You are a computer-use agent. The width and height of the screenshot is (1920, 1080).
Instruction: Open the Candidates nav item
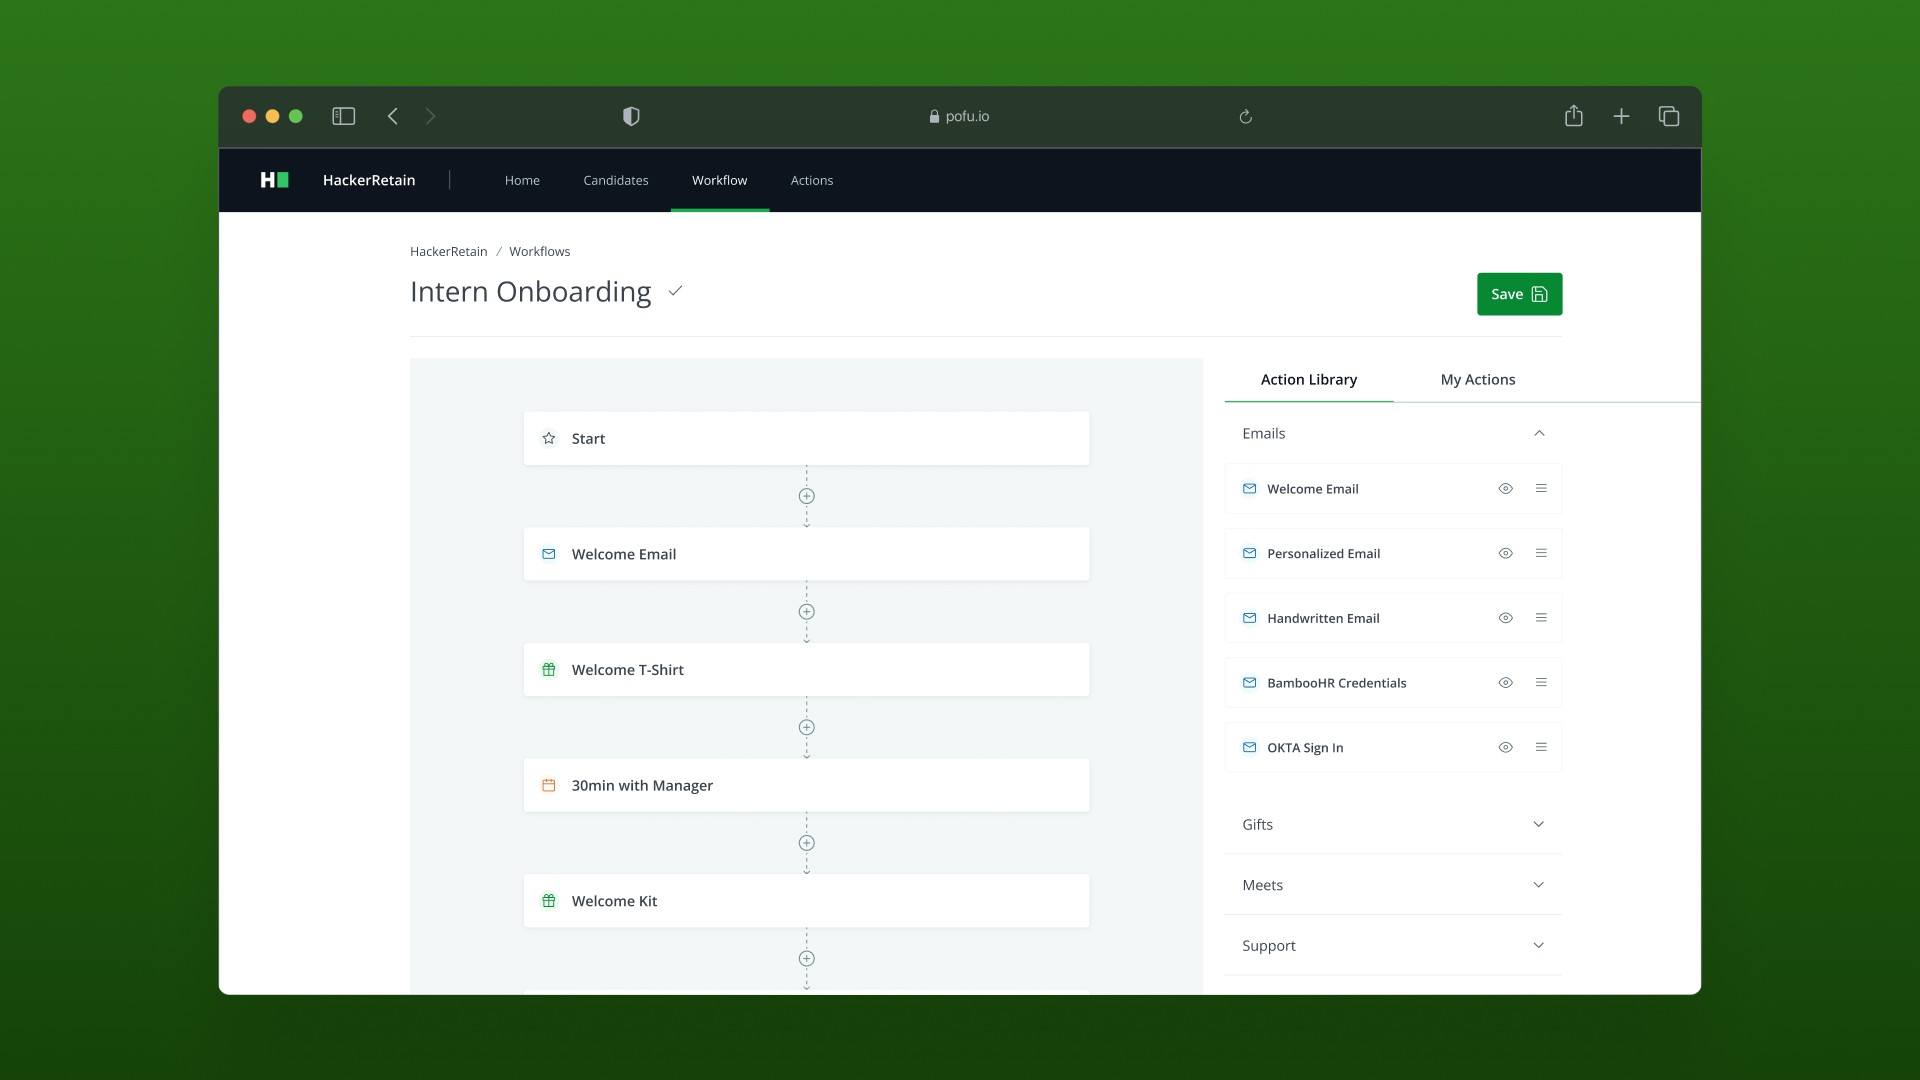click(616, 180)
